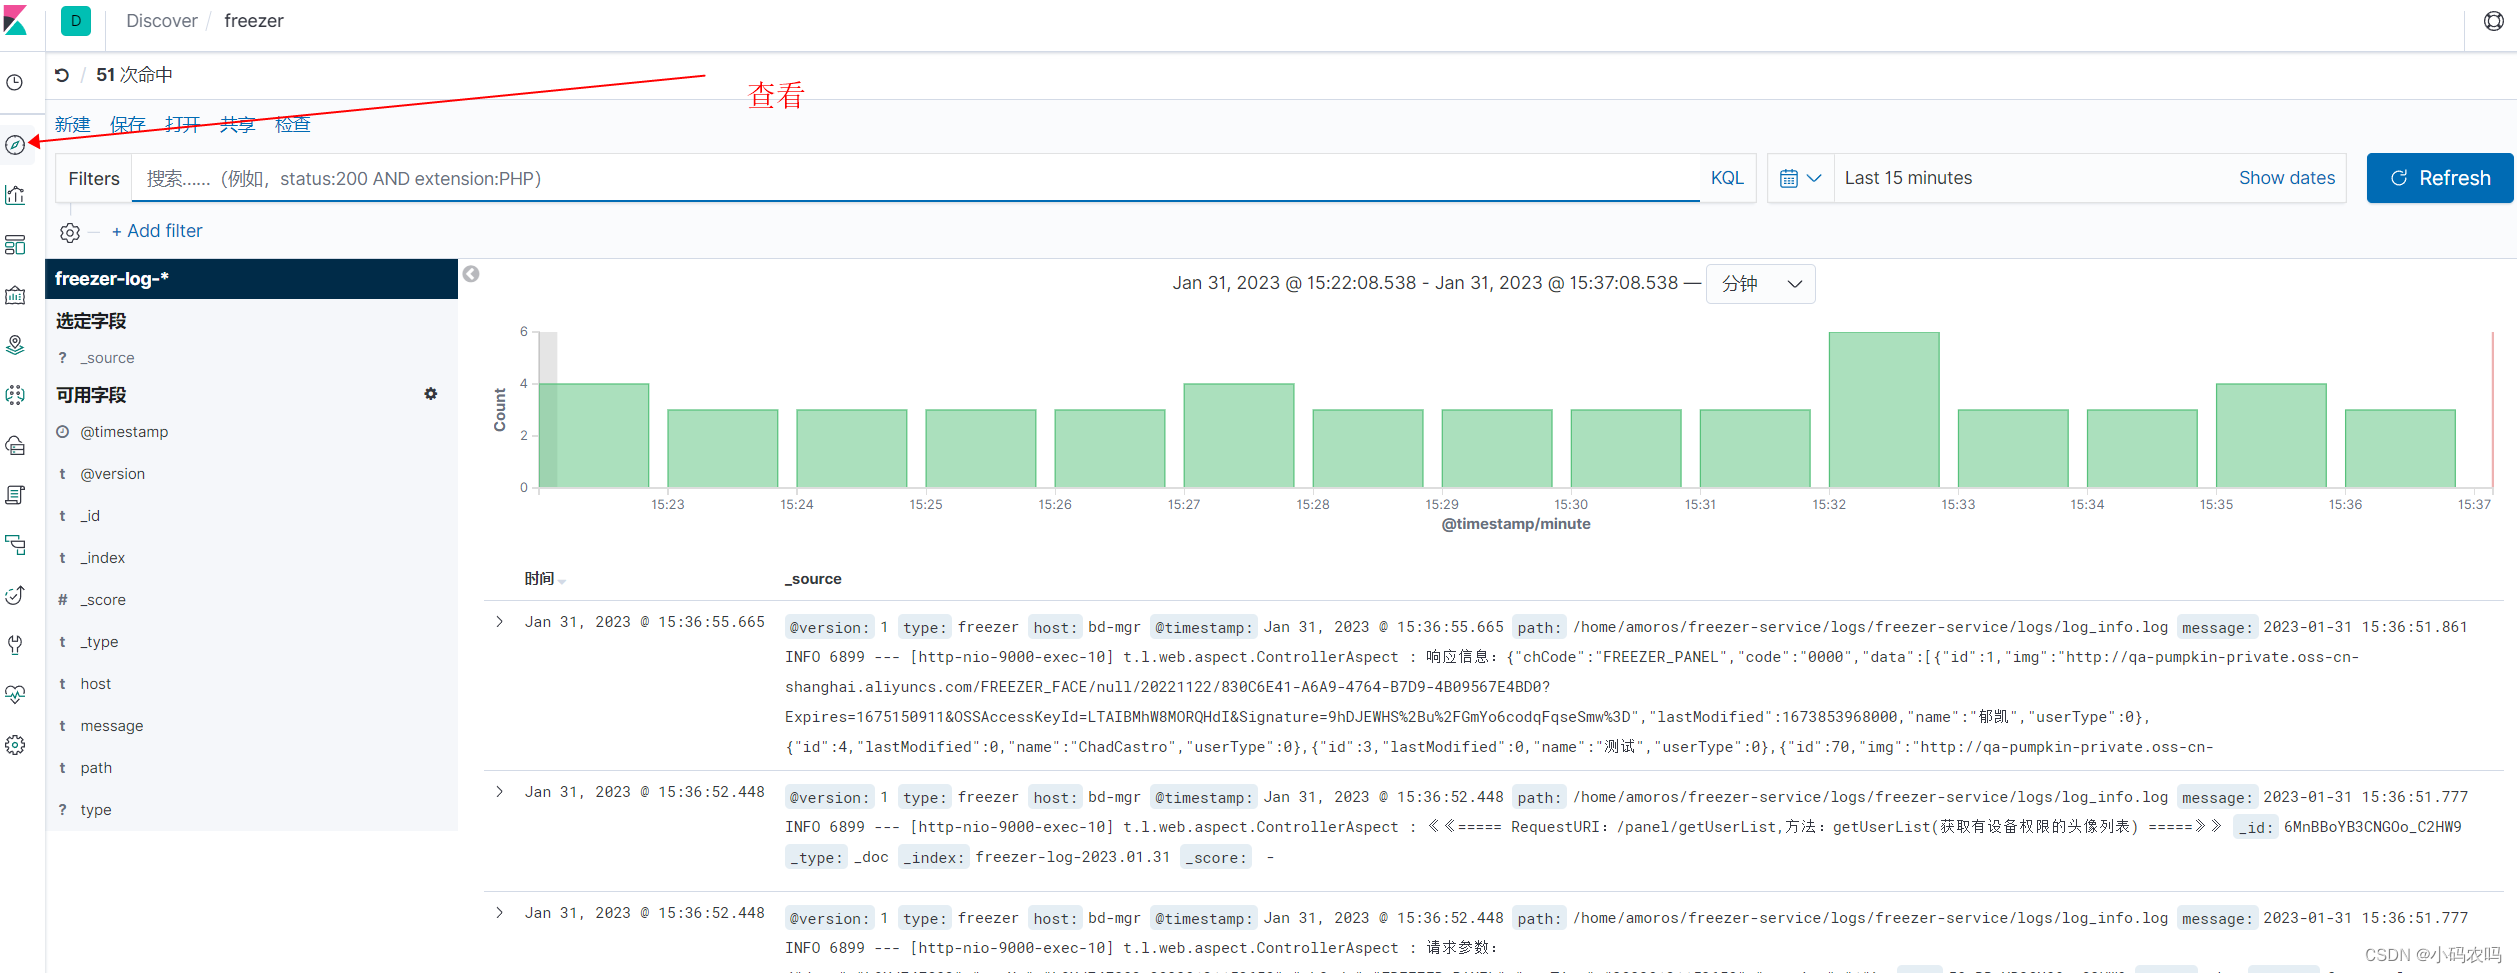Expand the 15:36:55.665 log row
The image size is (2517, 973).
[500, 622]
